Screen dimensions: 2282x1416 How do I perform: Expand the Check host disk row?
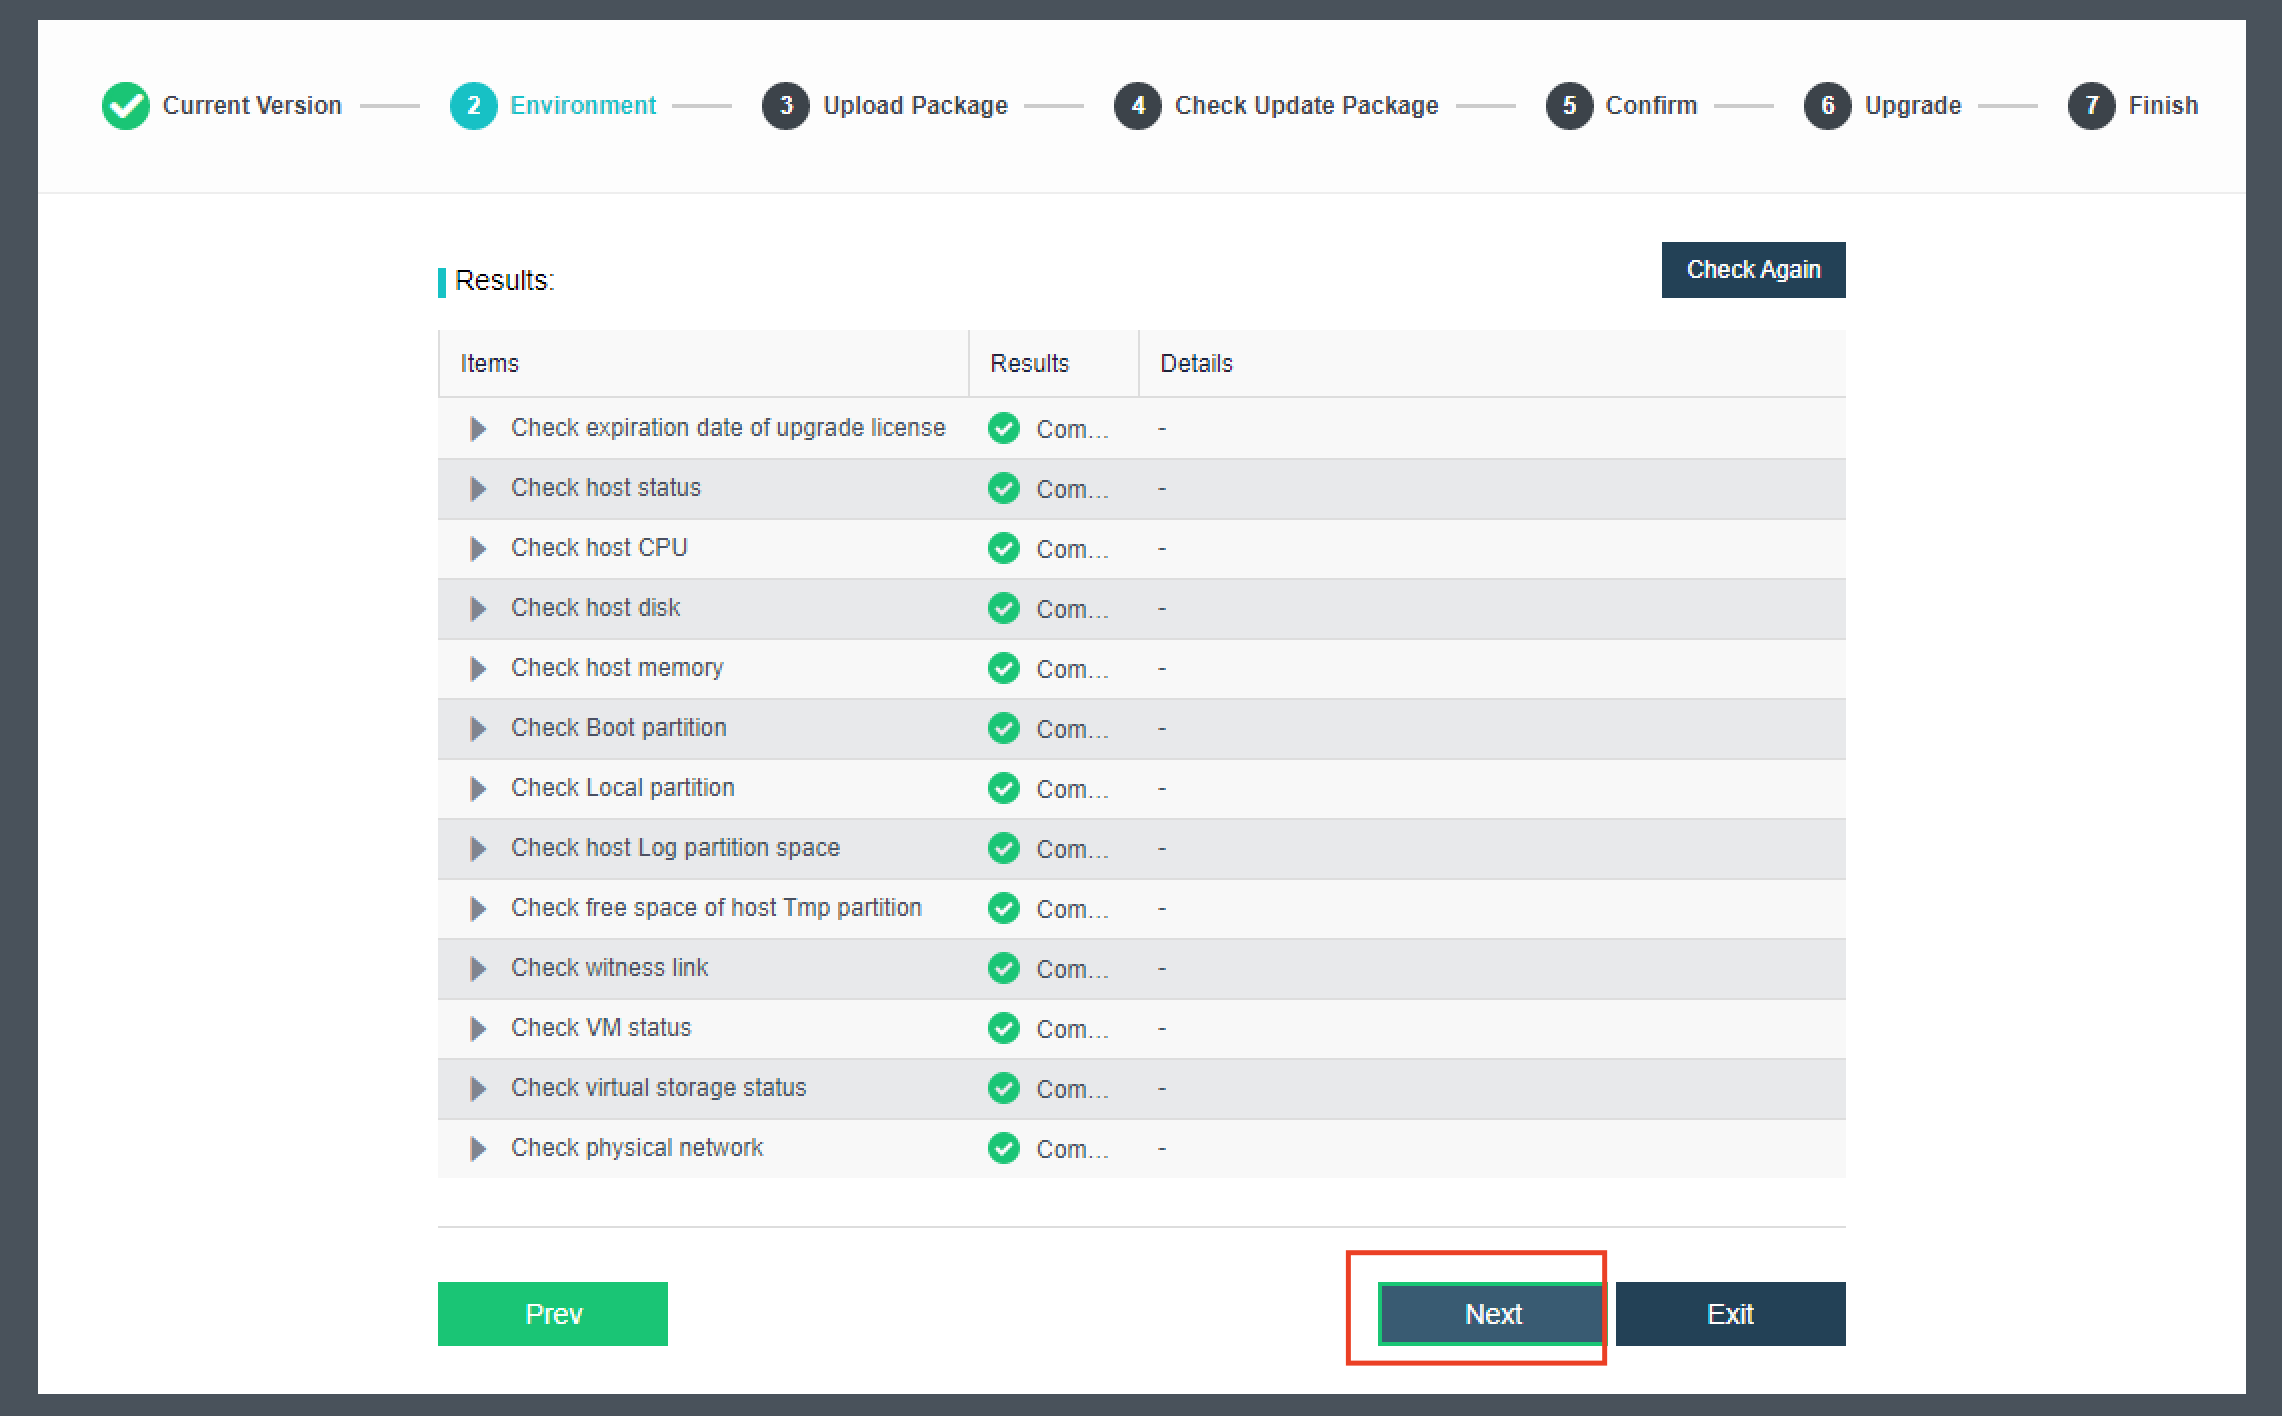[x=478, y=609]
